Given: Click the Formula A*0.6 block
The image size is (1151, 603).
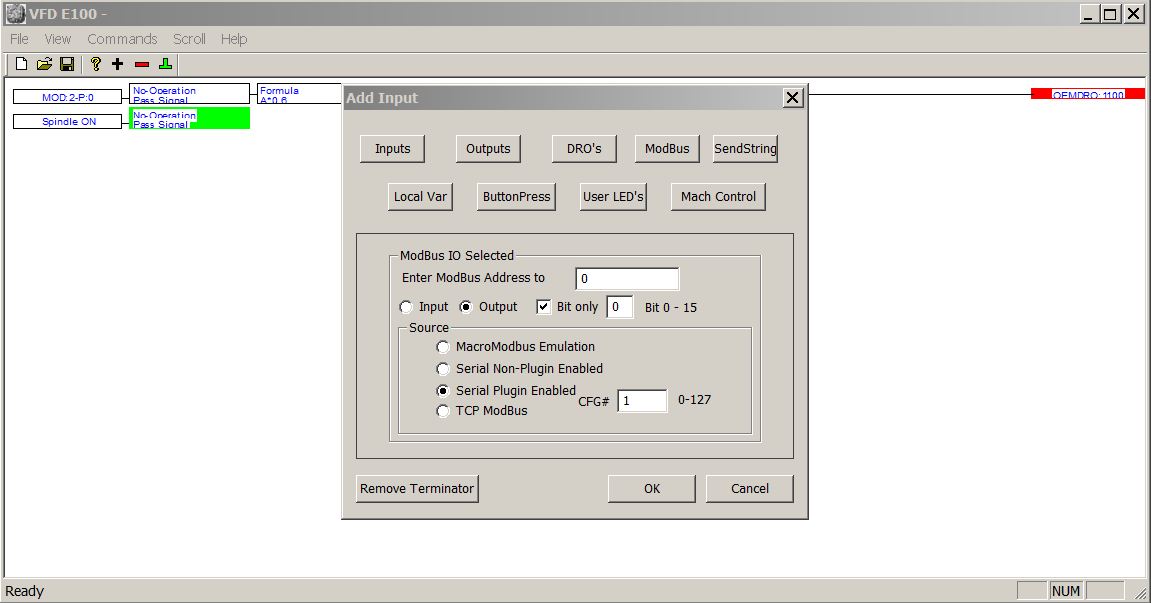Looking at the screenshot, I should coord(299,94).
